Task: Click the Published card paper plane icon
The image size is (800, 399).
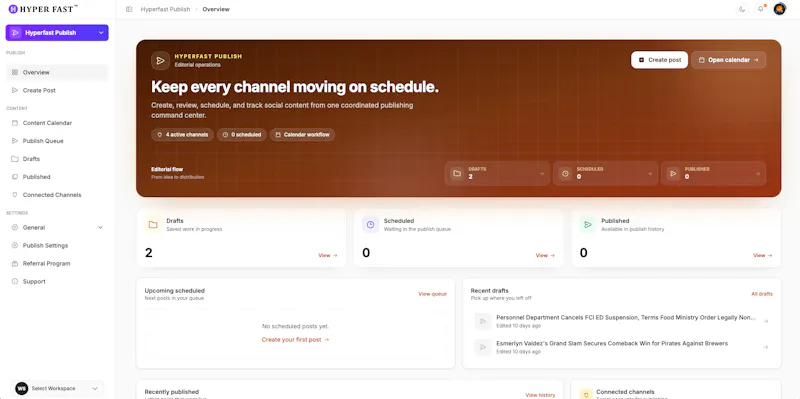Action: [x=588, y=225]
